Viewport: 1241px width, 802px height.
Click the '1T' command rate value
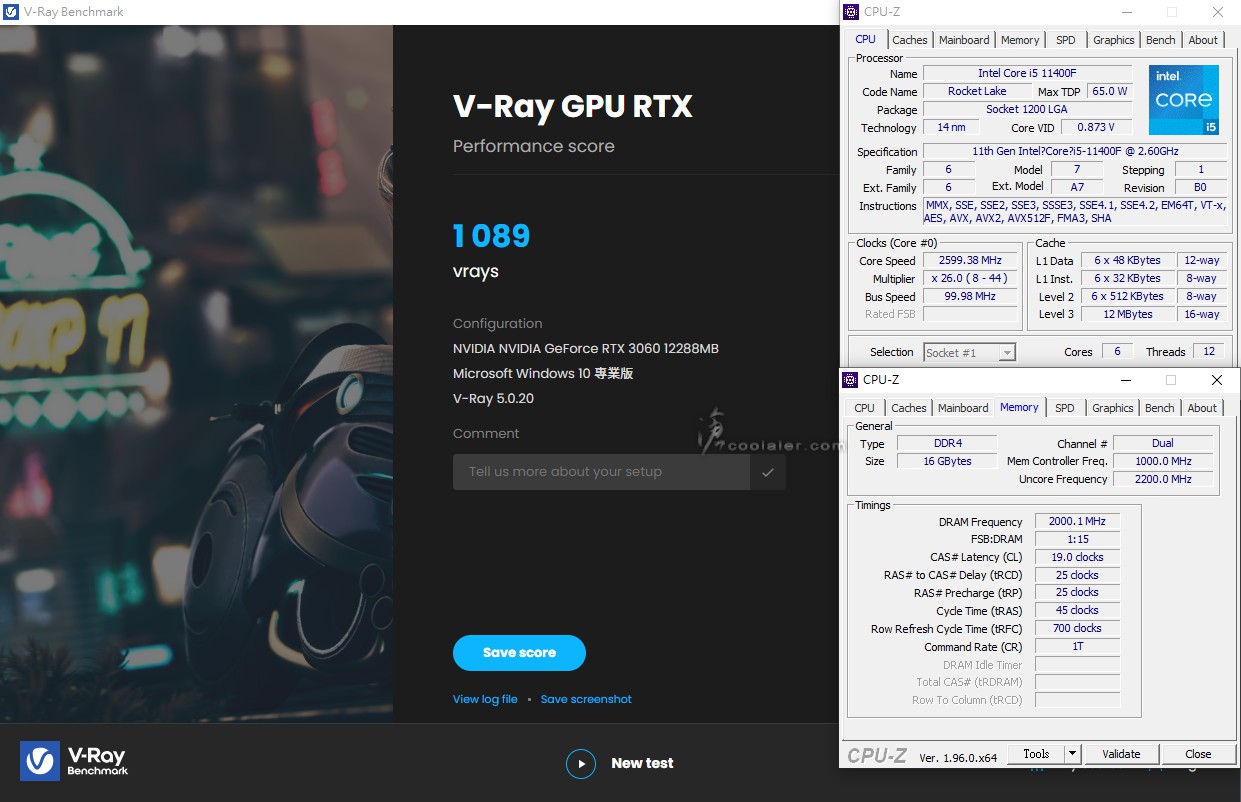tap(1077, 647)
